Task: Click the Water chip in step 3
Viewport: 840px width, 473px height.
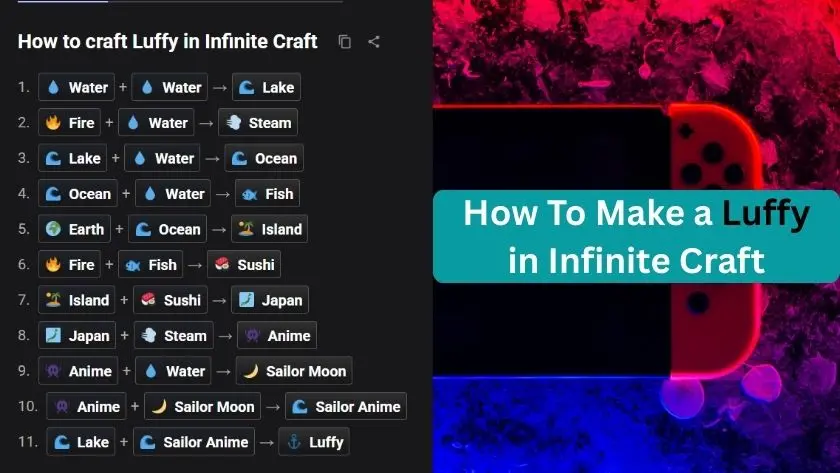Action: pyautogui.click(x=162, y=159)
